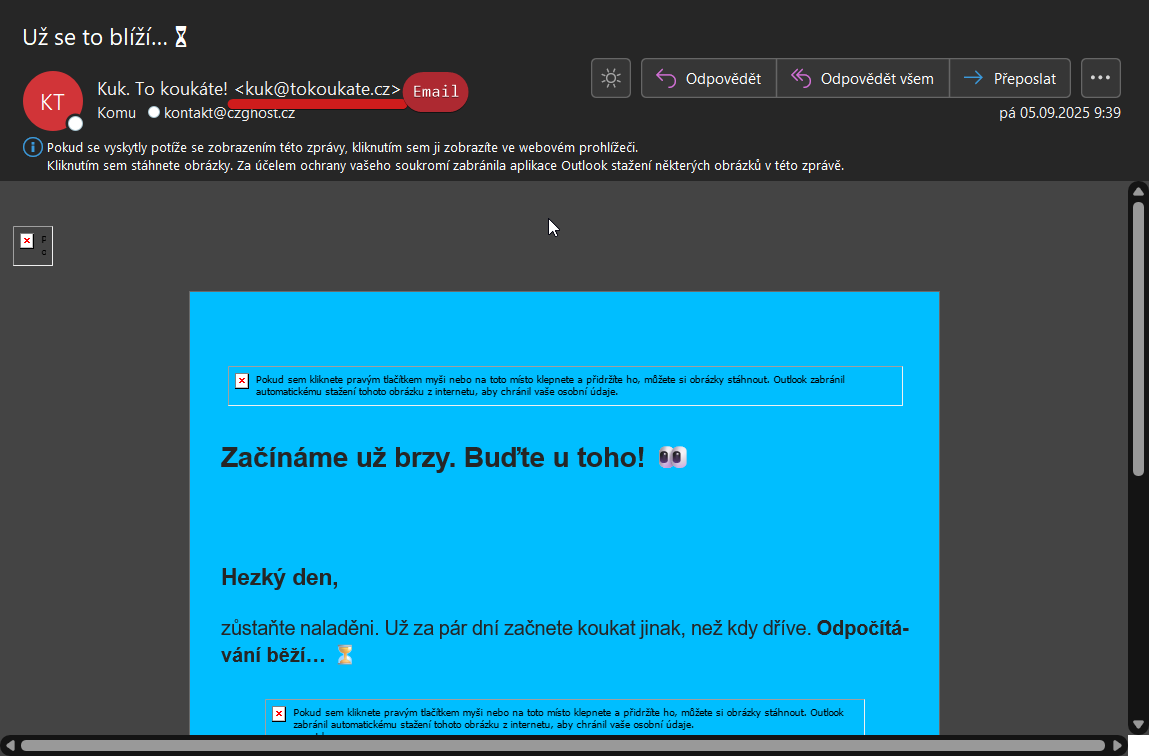Click the presence dot on the sender avatar
The height and width of the screenshot is (756, 1149).
coord(74,123)
